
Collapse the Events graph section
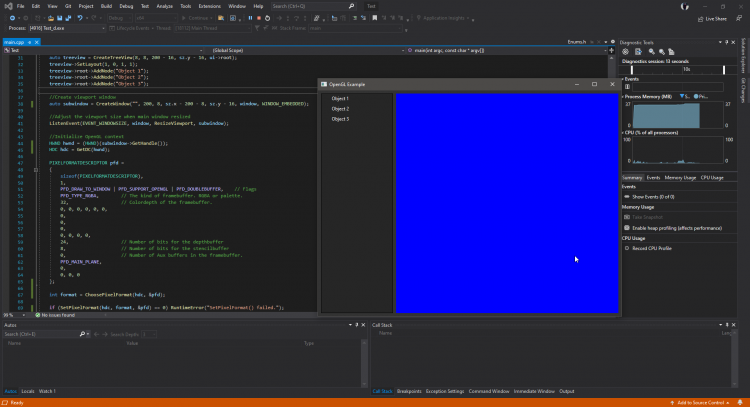tap(624, 81)
